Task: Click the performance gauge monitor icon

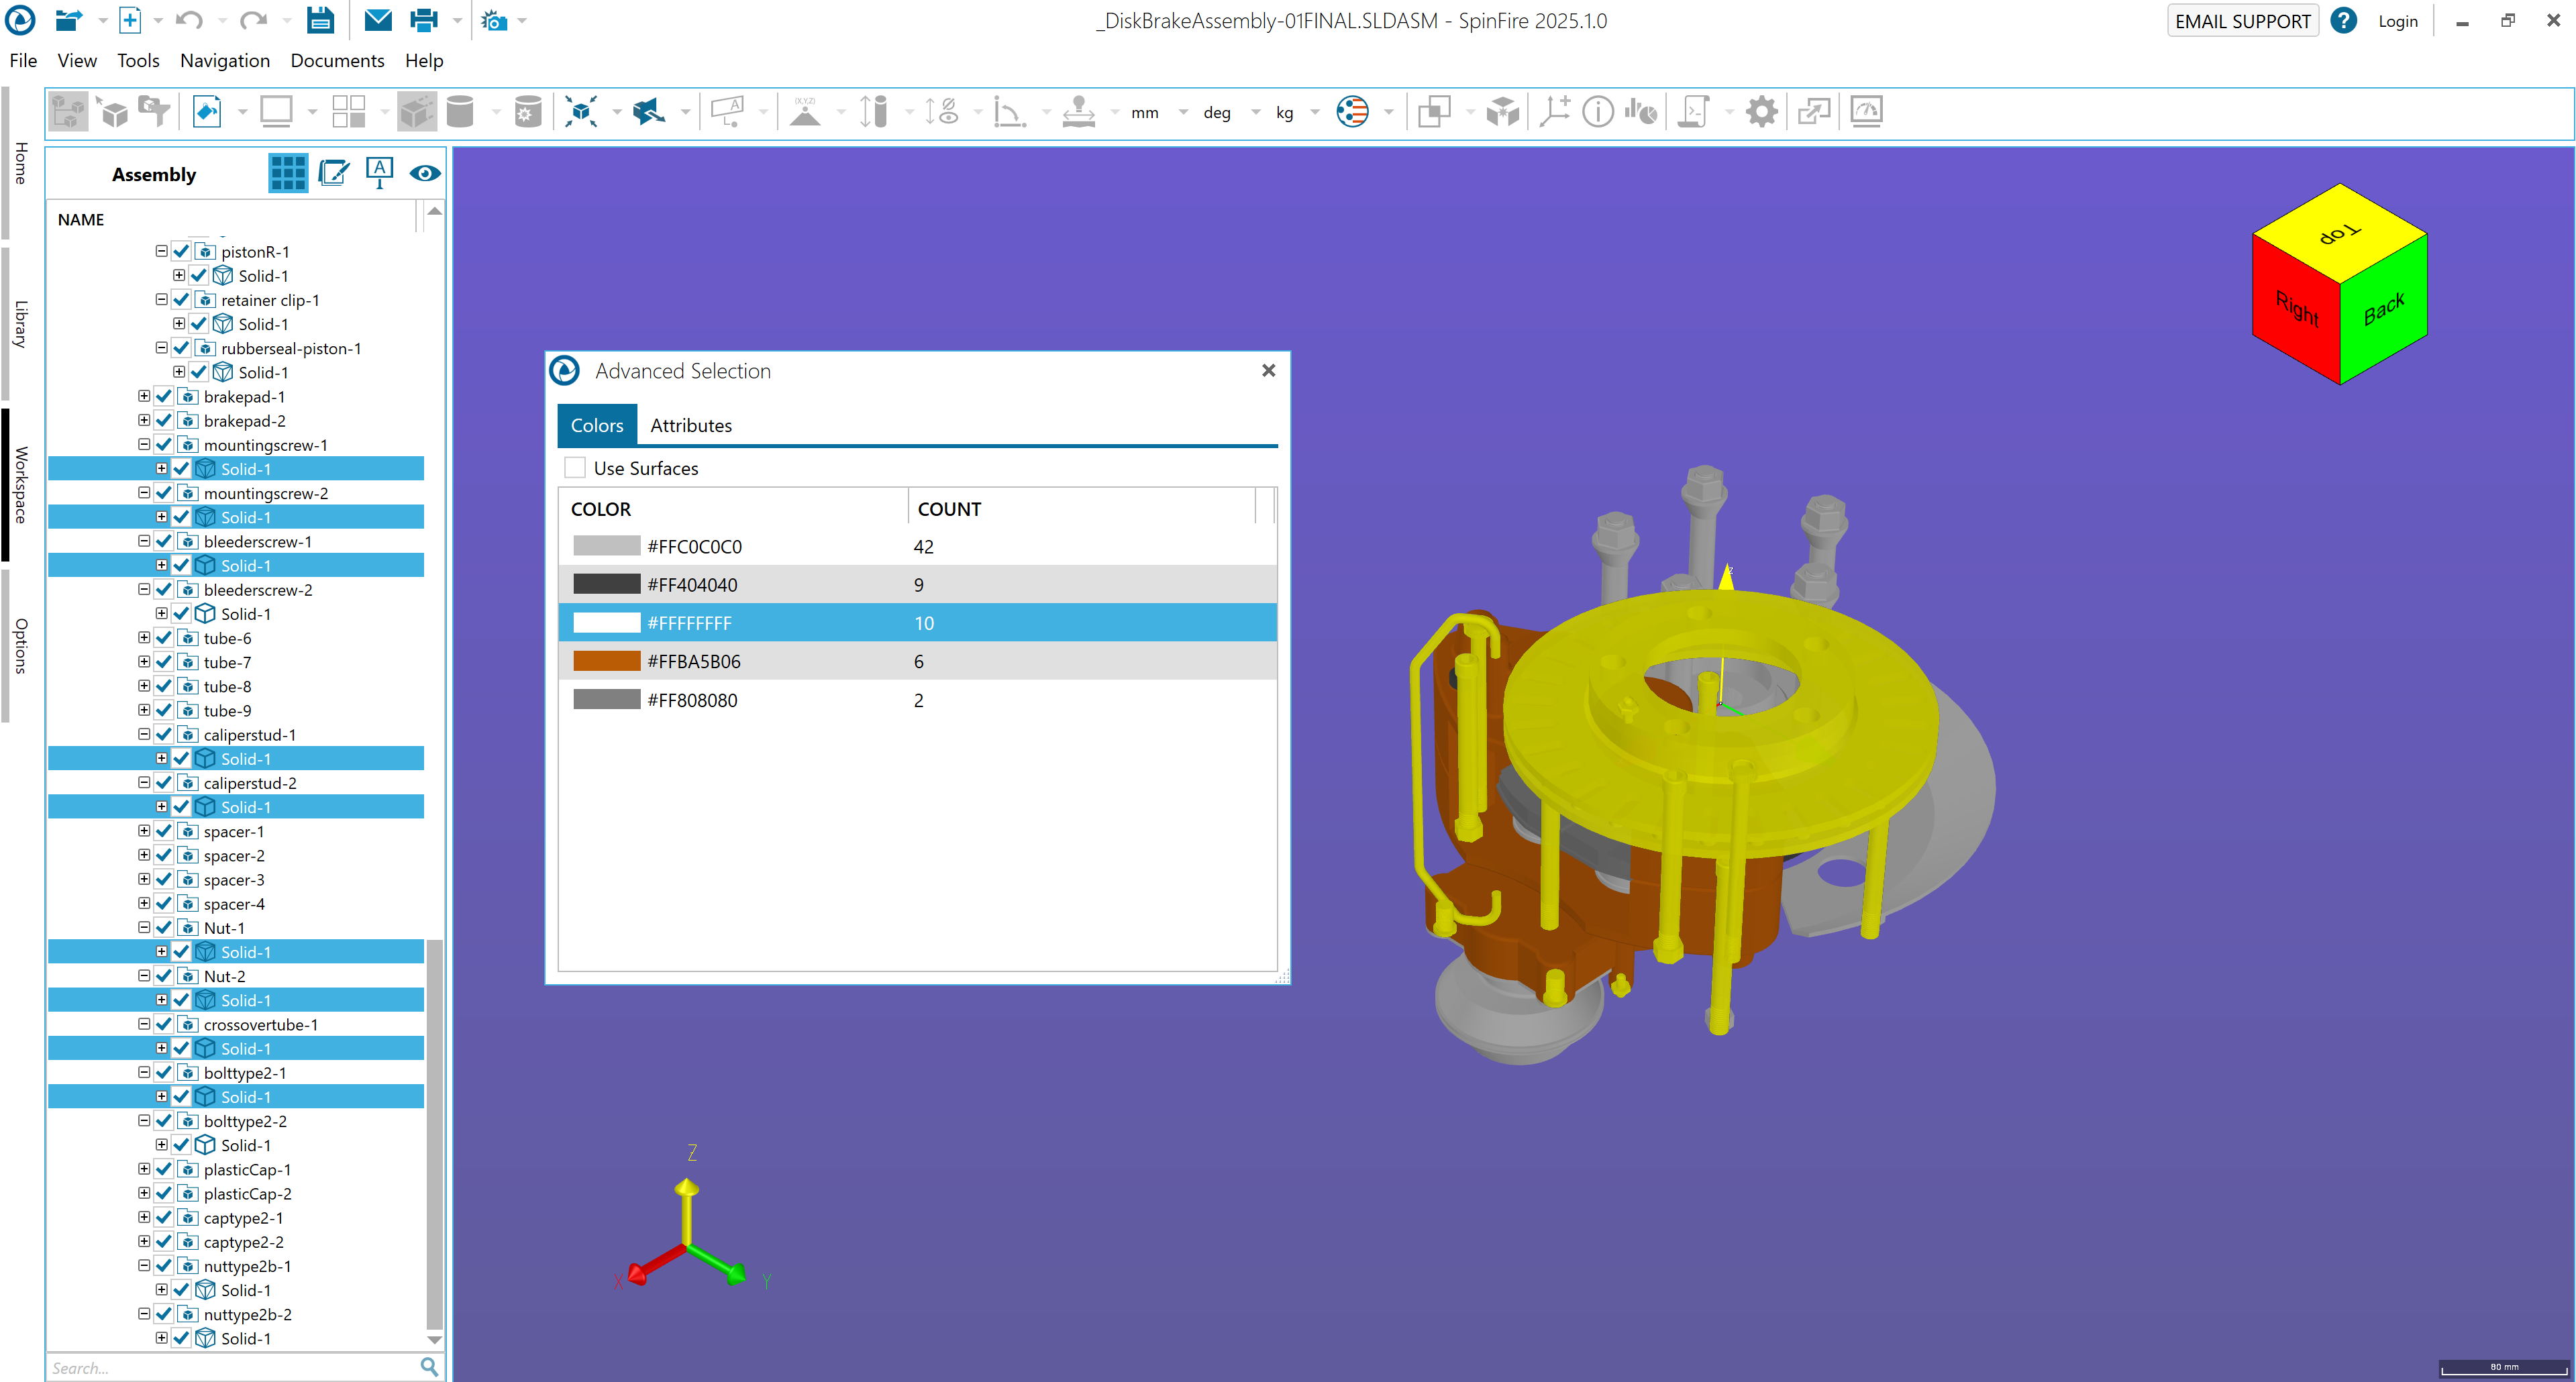Action: click(1866, 112)
